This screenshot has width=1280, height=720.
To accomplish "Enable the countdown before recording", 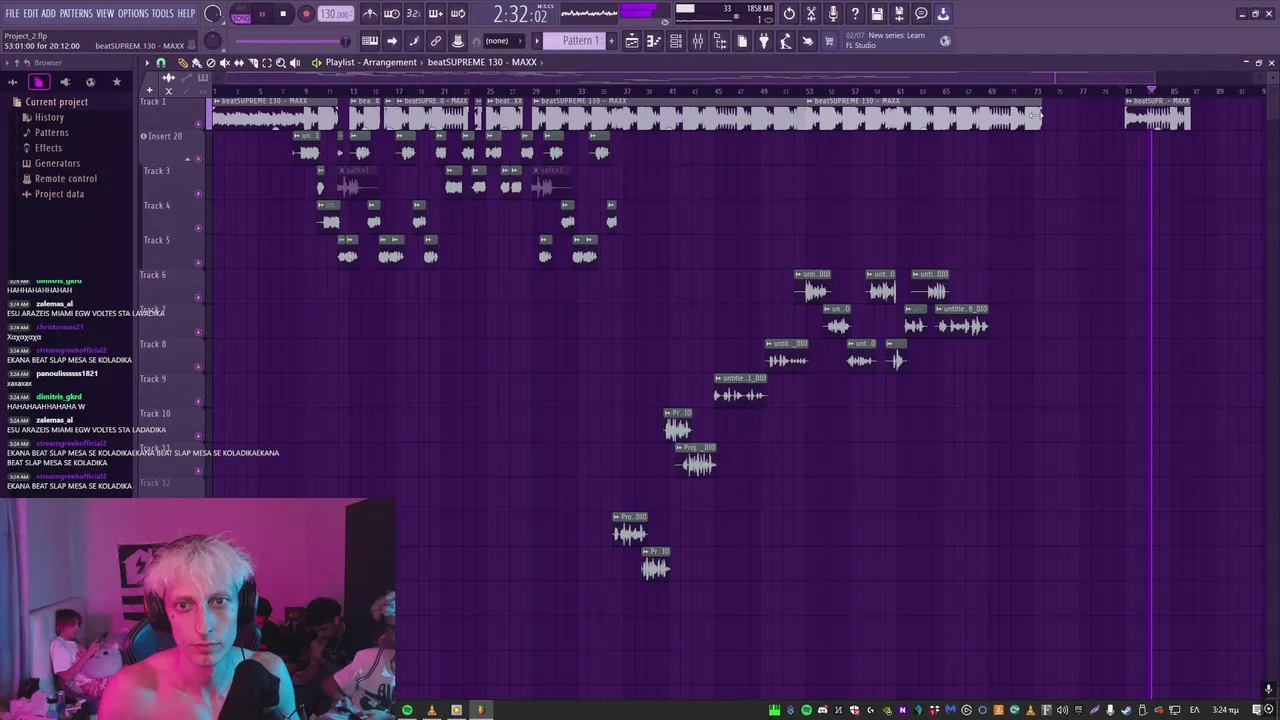I will tap(414, 14).
